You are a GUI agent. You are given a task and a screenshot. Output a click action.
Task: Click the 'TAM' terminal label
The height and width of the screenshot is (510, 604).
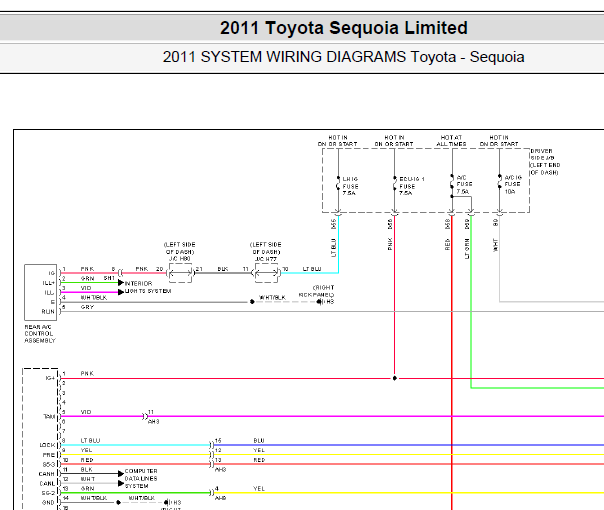(x=49, y=416)
